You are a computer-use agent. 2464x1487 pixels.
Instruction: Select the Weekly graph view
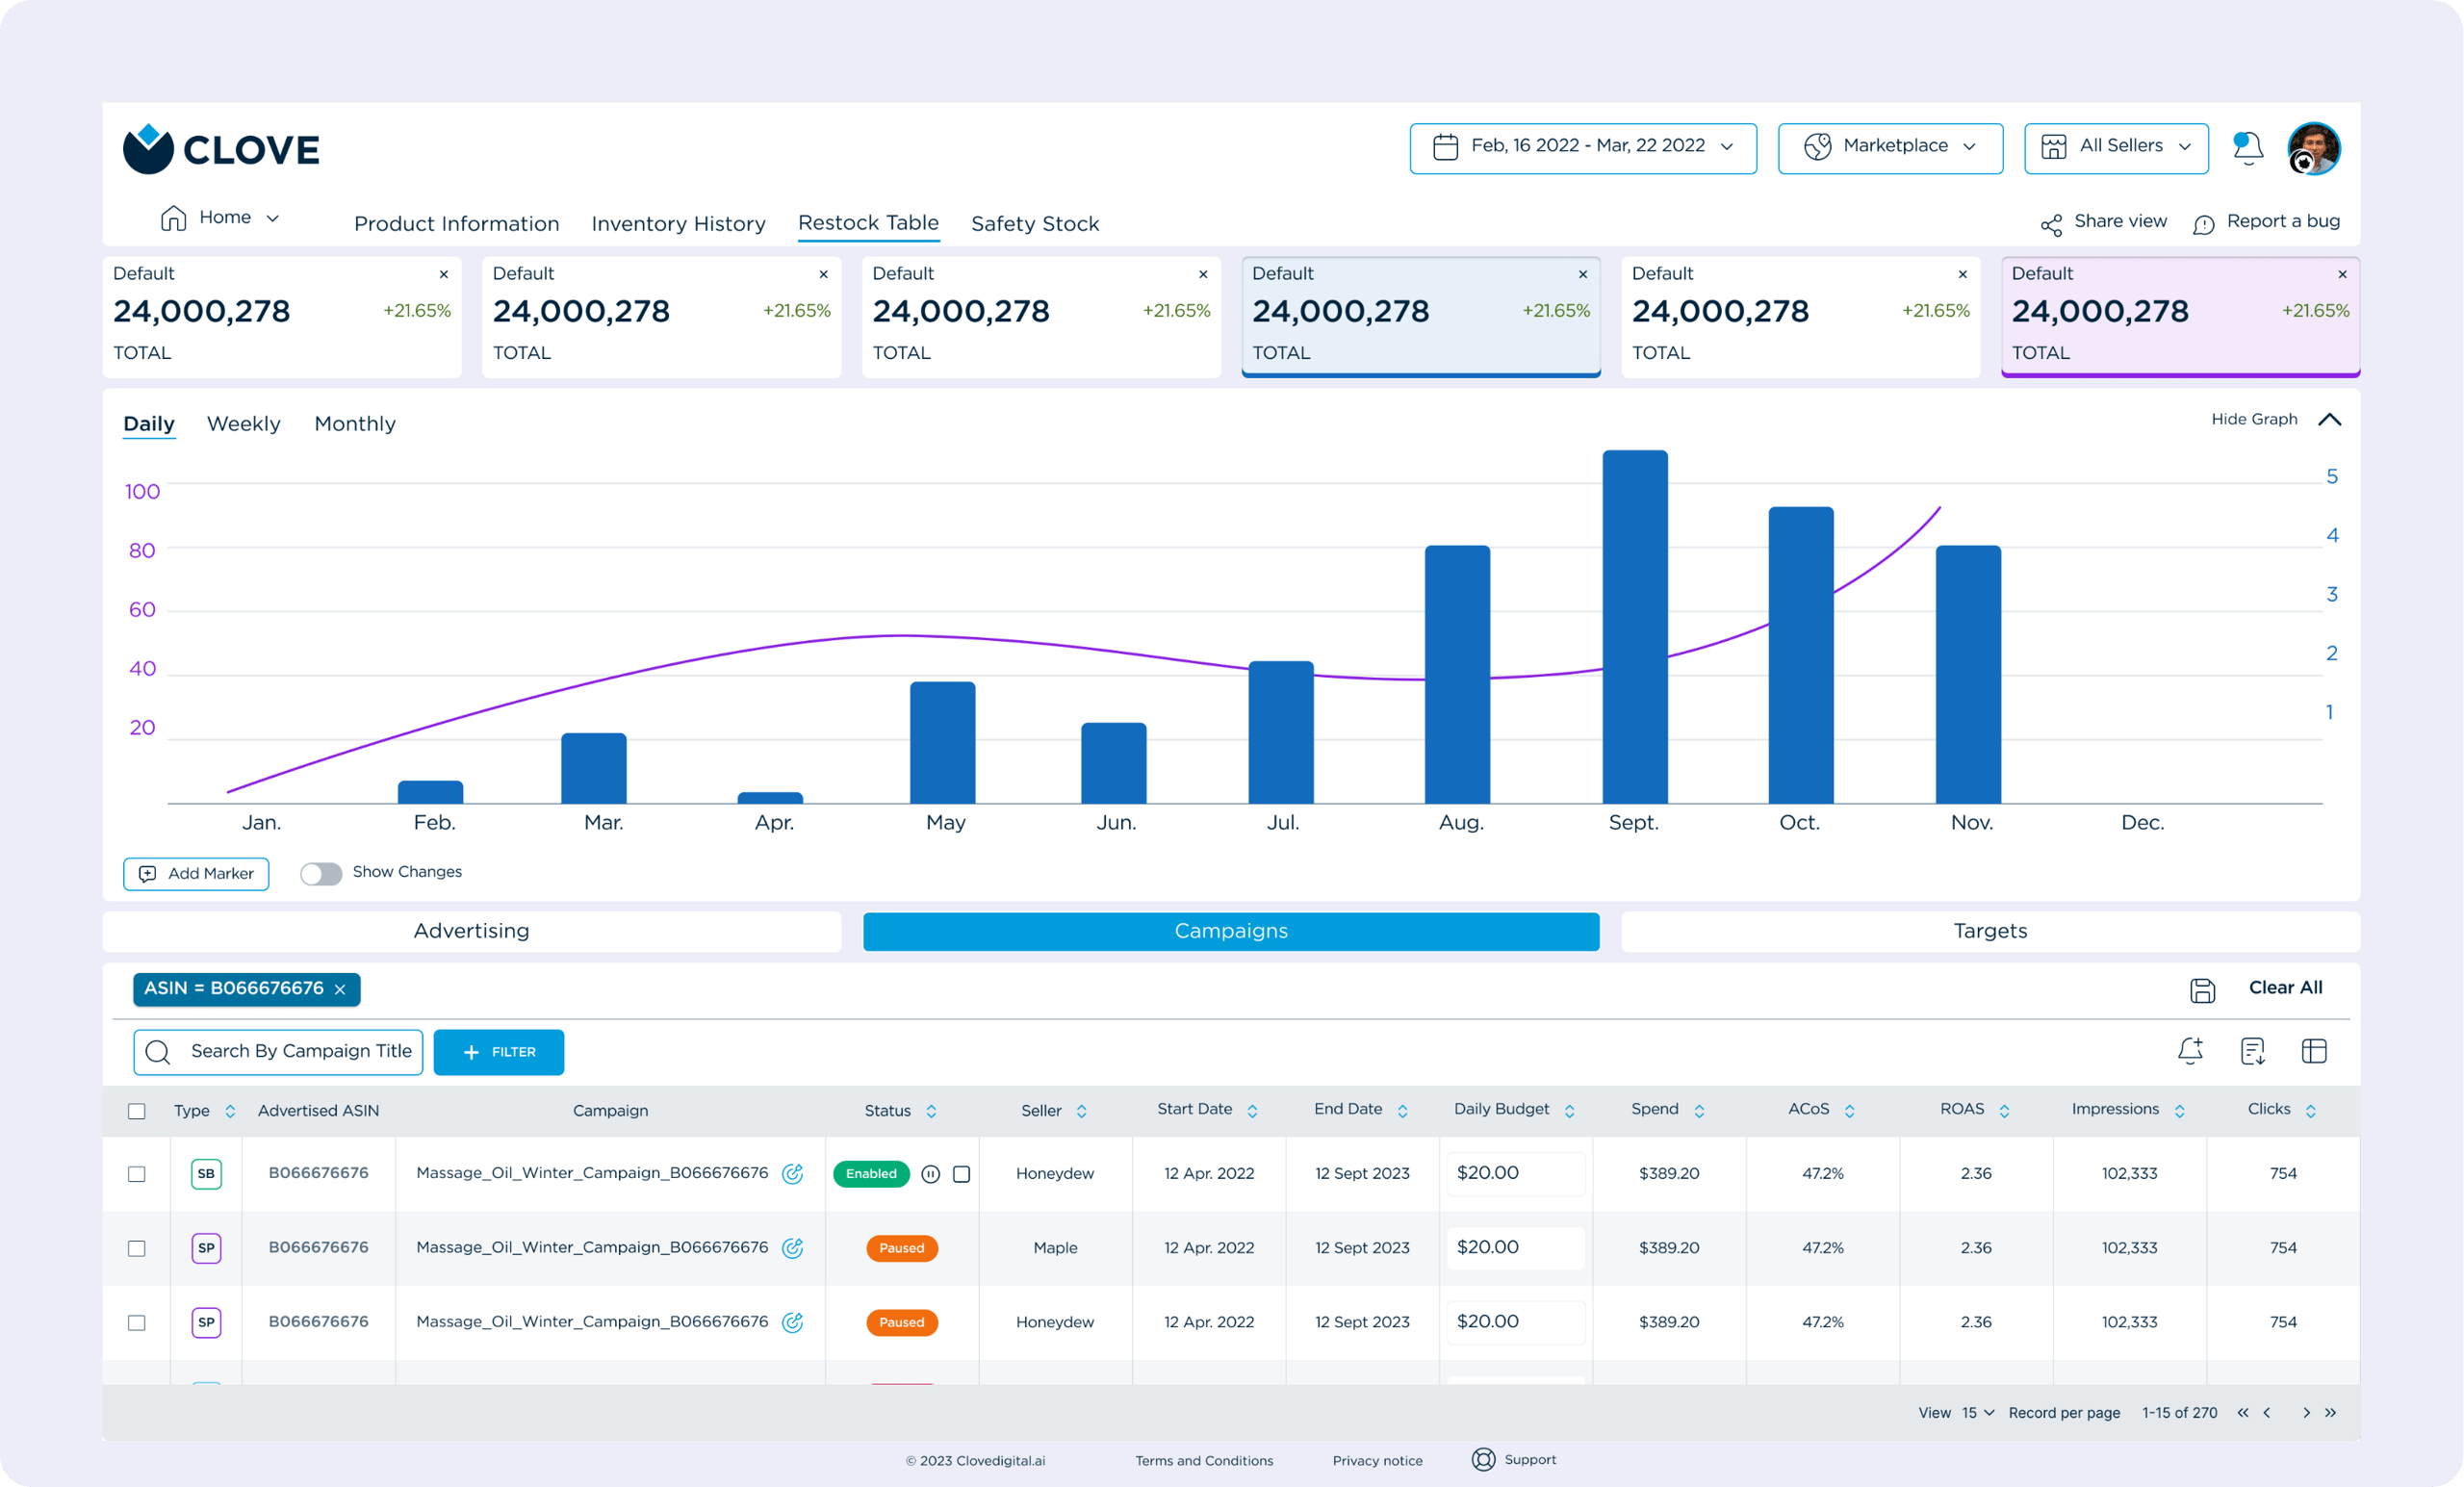coord(243,424)
